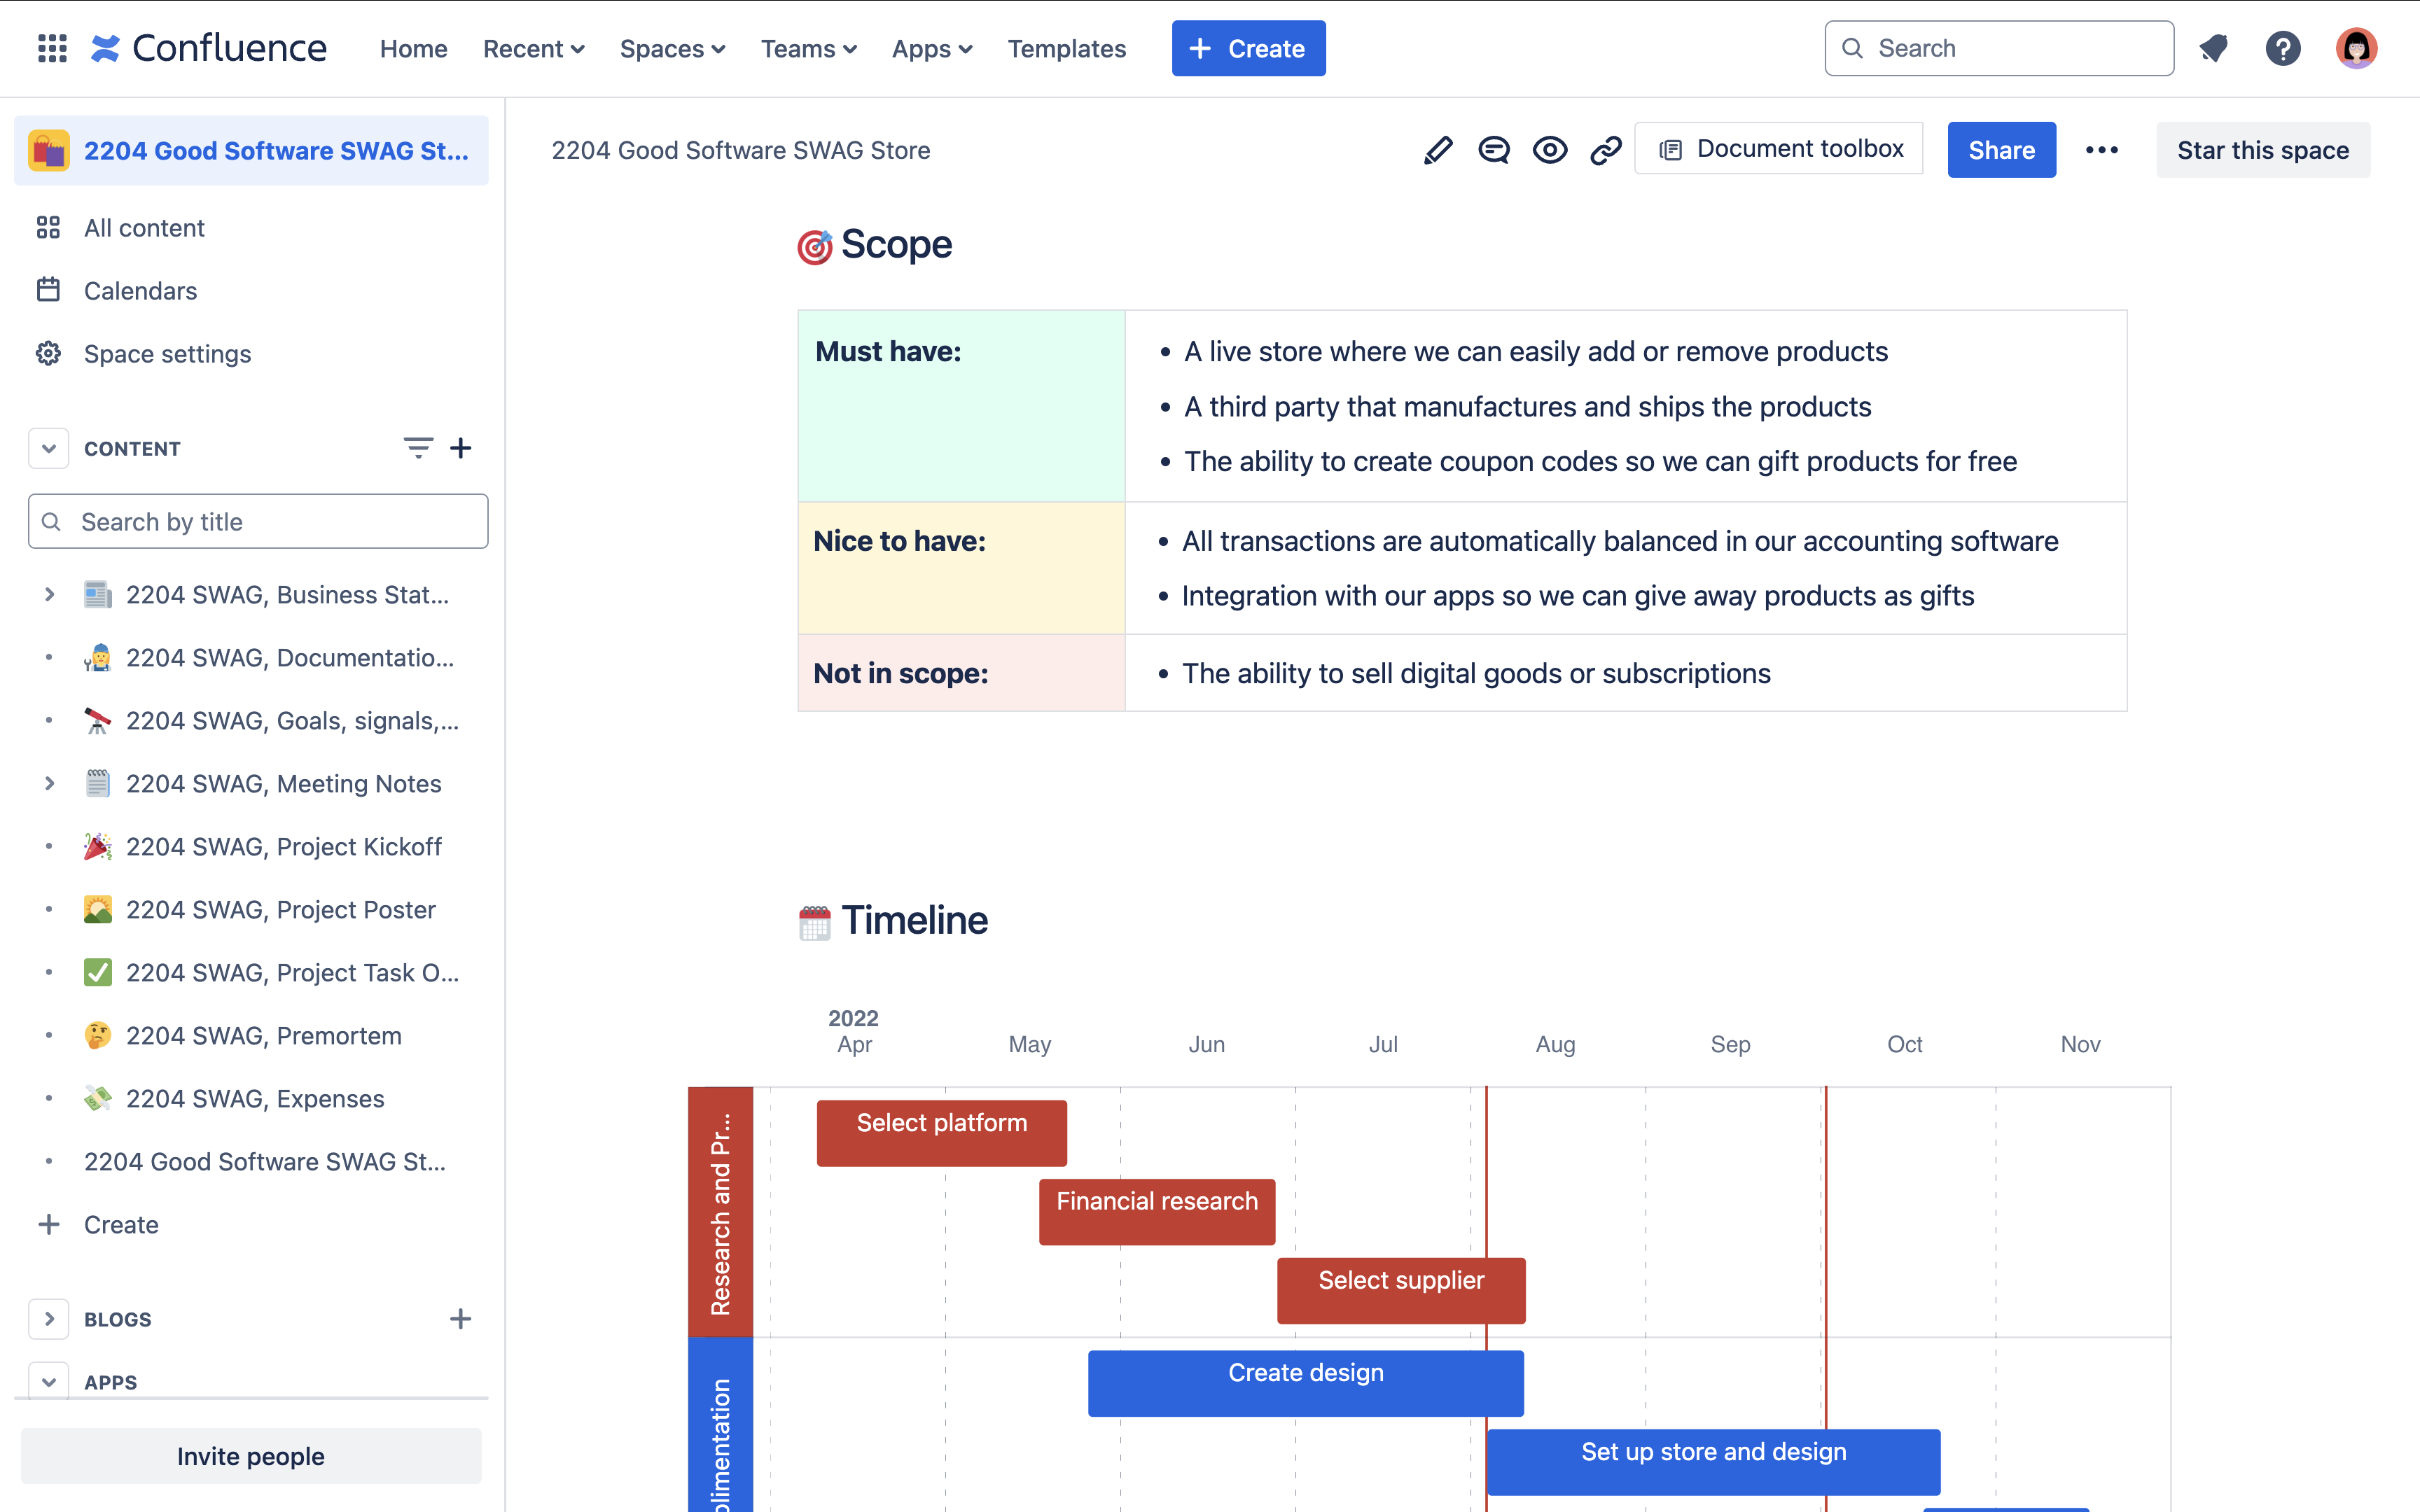This screenshot has width=2420, height=1512.
Task: Click the Search input field
Action: click(1998, 47)
